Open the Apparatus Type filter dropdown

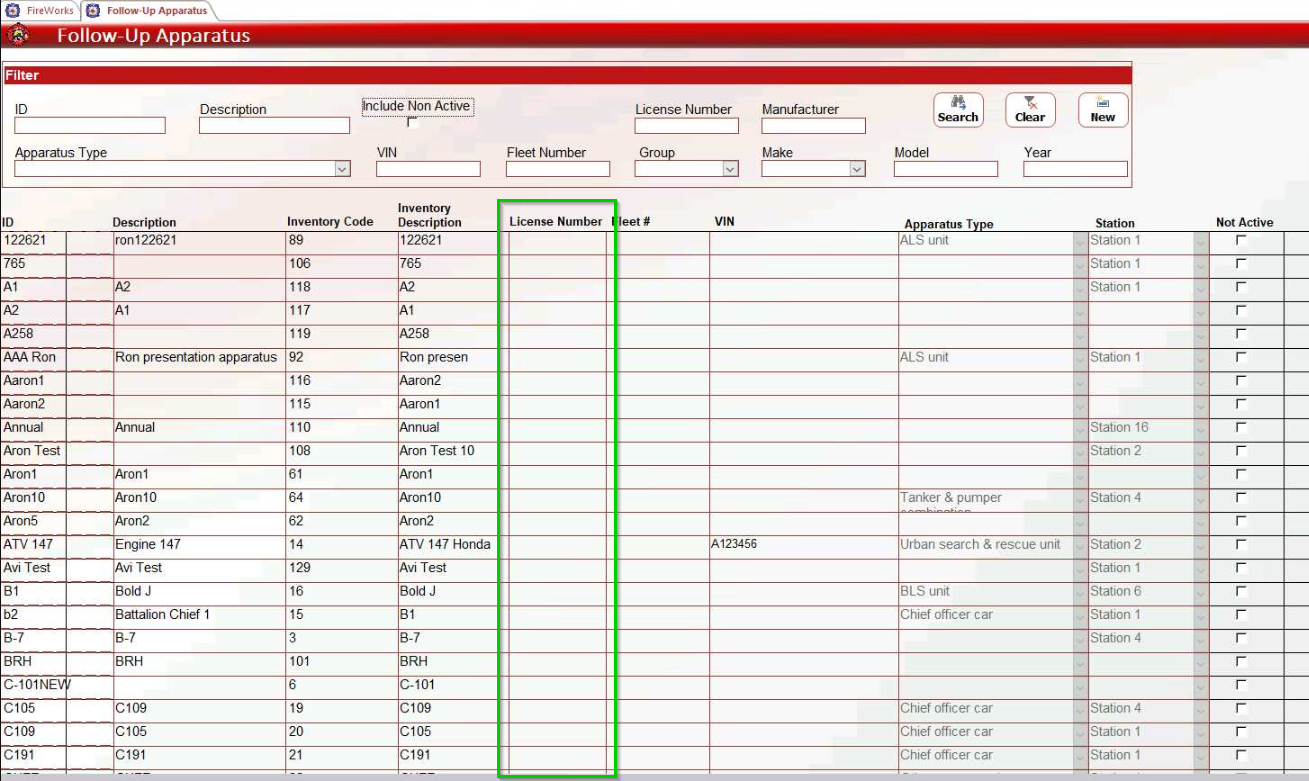click(342, 169)
